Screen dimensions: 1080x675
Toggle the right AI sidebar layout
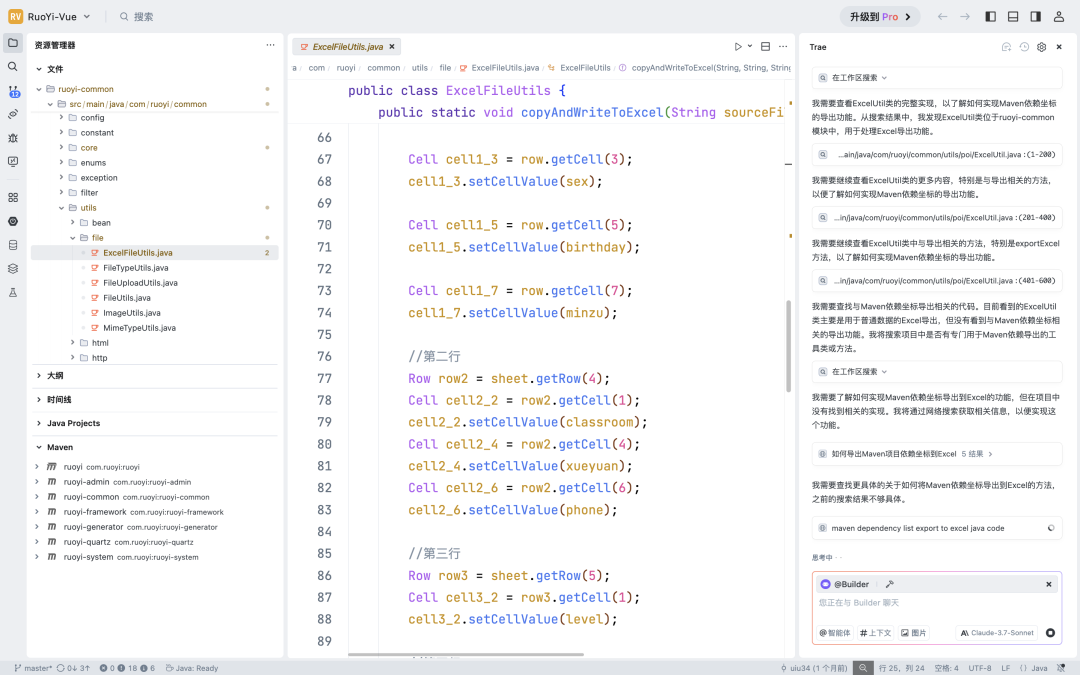(1035, 17)
